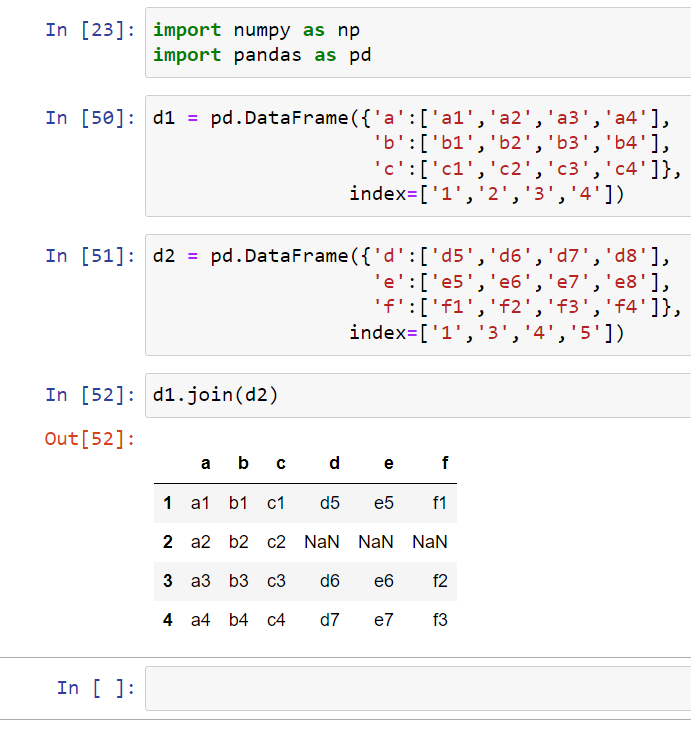The width and height of the screenshot is (691, 729).
Task: Click the 'import numpy as np' line
Action: (256, 30)
